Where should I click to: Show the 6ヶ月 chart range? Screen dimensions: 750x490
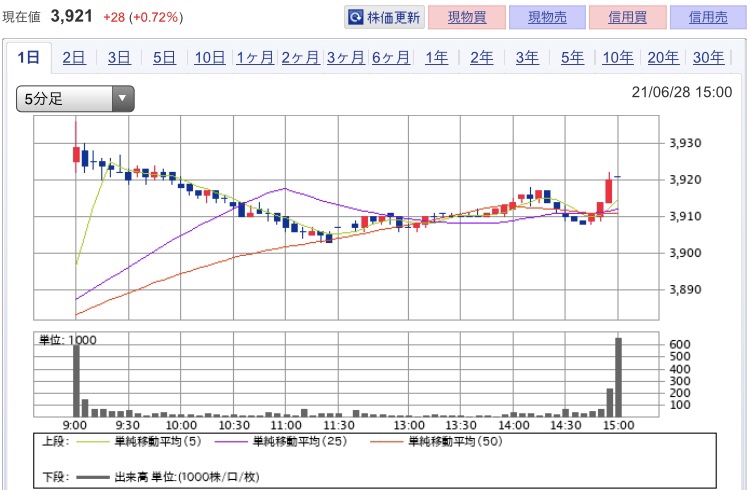(x=391, y=58)
